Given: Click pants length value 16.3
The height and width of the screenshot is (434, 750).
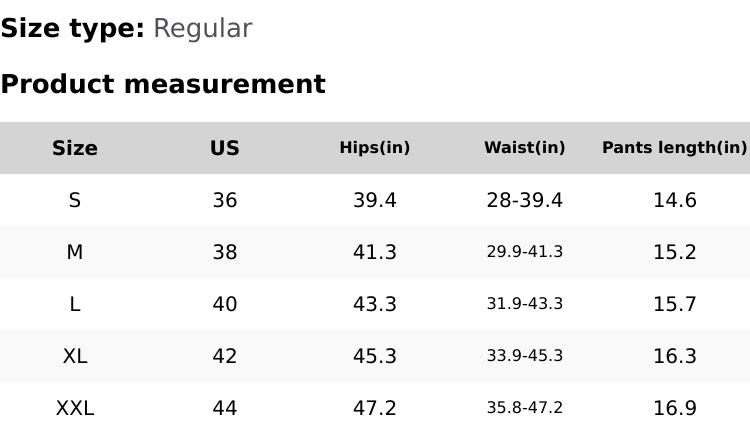Looking at the screenshot, I should click(674, 356).
